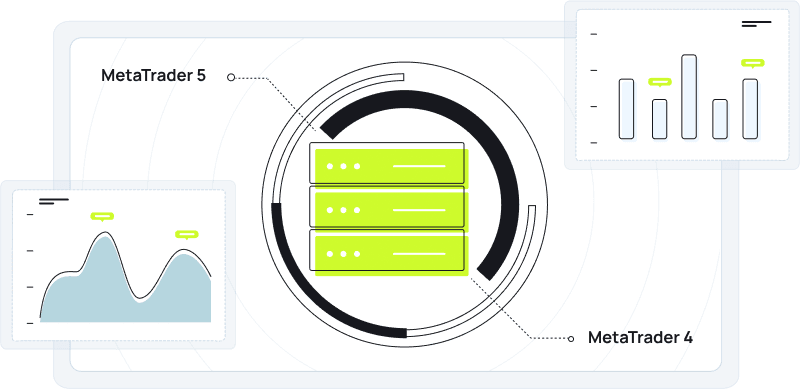Click the small circle next to MetaTrader 4
The height and width of the screenshot is (390, 800).
coord(571,338)
